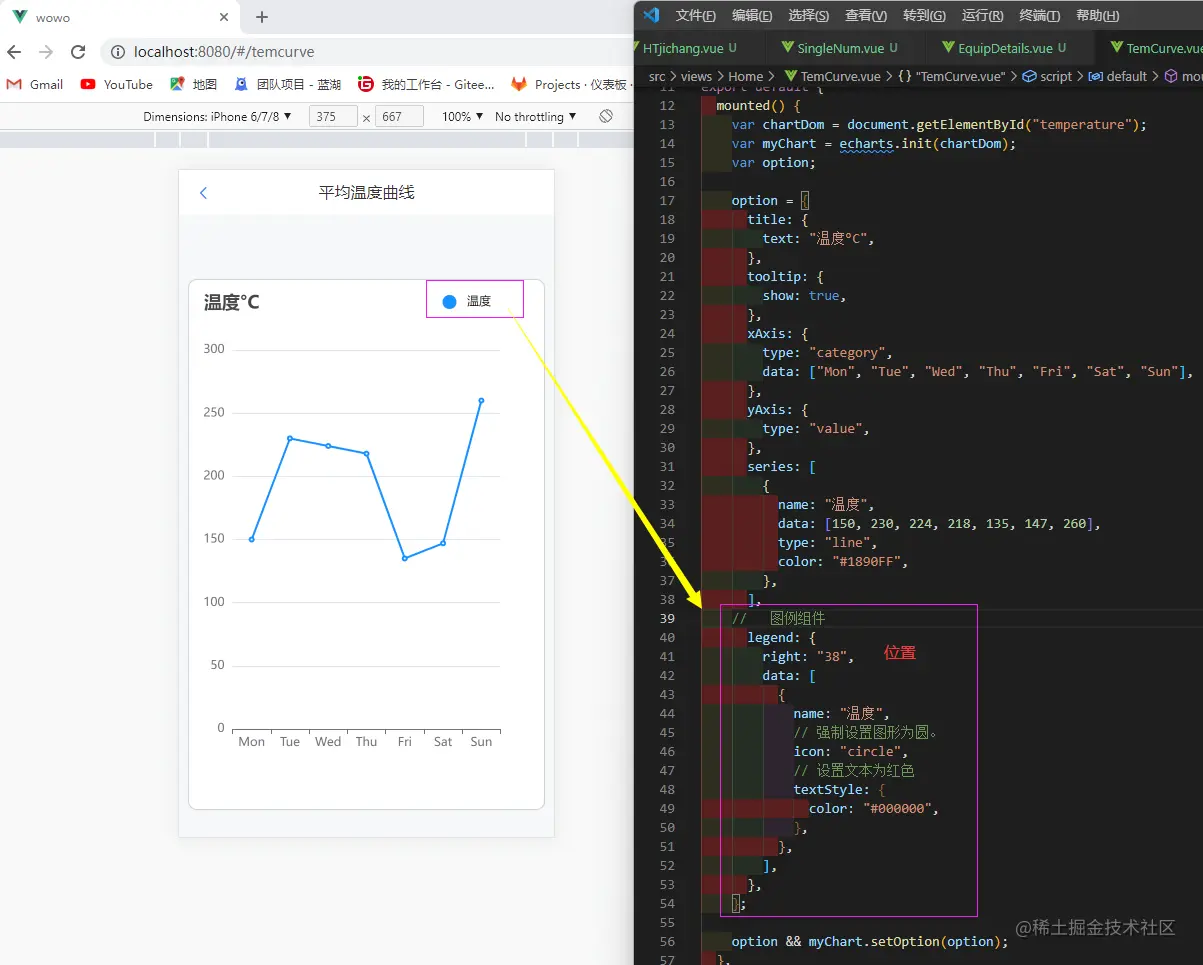Open the 终端(T) menu

(x=1040, y=15)
